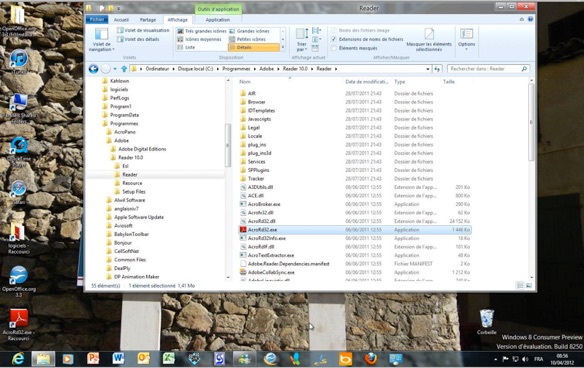Viewport: 584px width, 368px height.
Task: Select AcroRd32.exe - Raccourci desktop icon
Action: [x=19, y=325]
